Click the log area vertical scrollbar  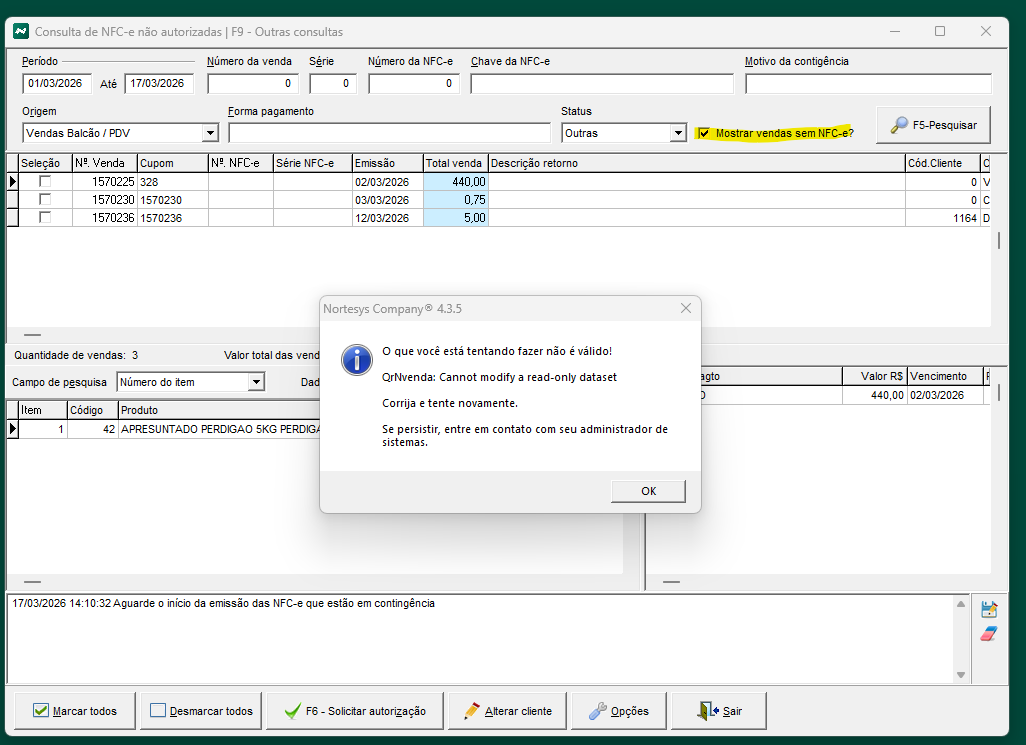pos(962,640)
